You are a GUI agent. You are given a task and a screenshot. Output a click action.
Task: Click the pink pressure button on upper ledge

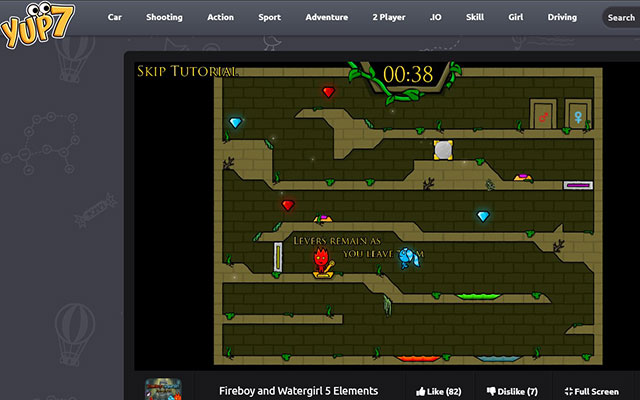pyautogui.click(x=523, y=177)
